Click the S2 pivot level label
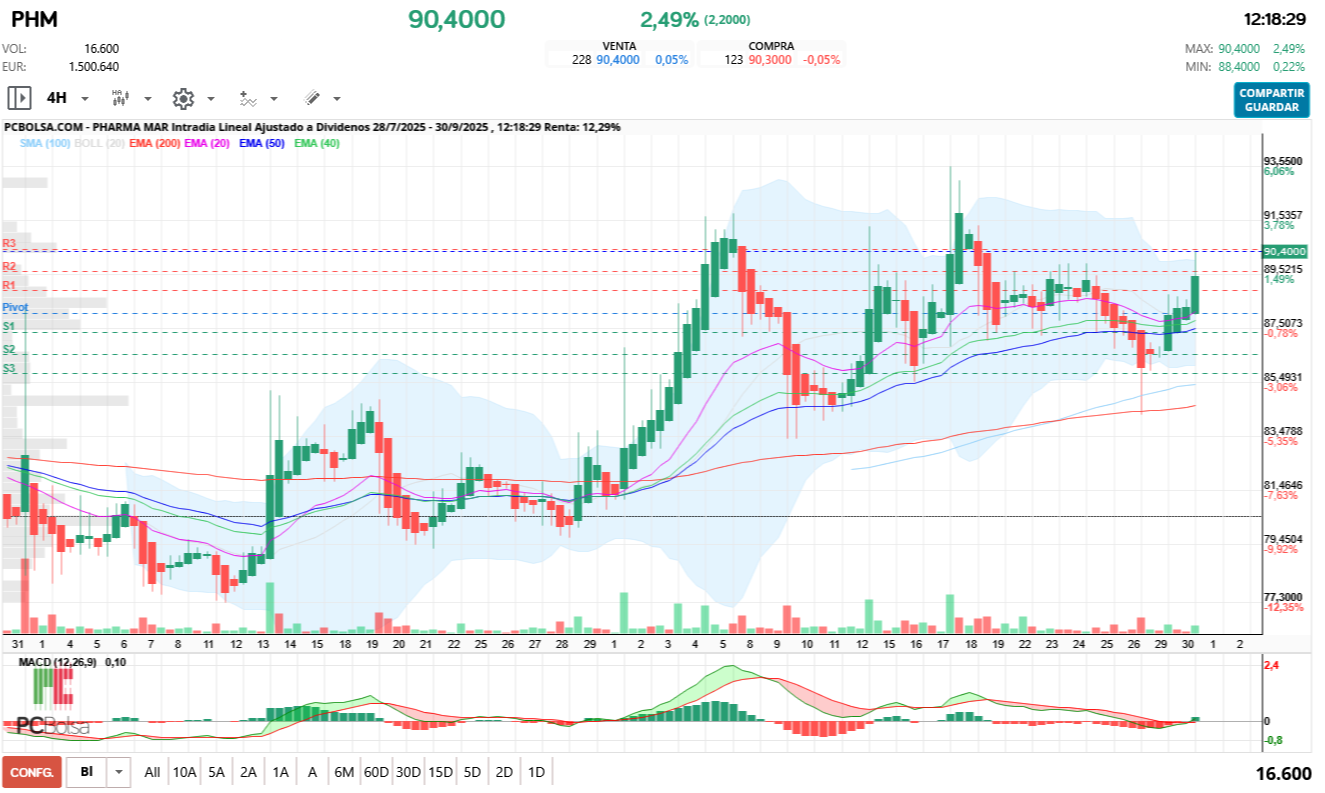The height and width of the screenshot is (793, 1325). [x=8, y=349]
